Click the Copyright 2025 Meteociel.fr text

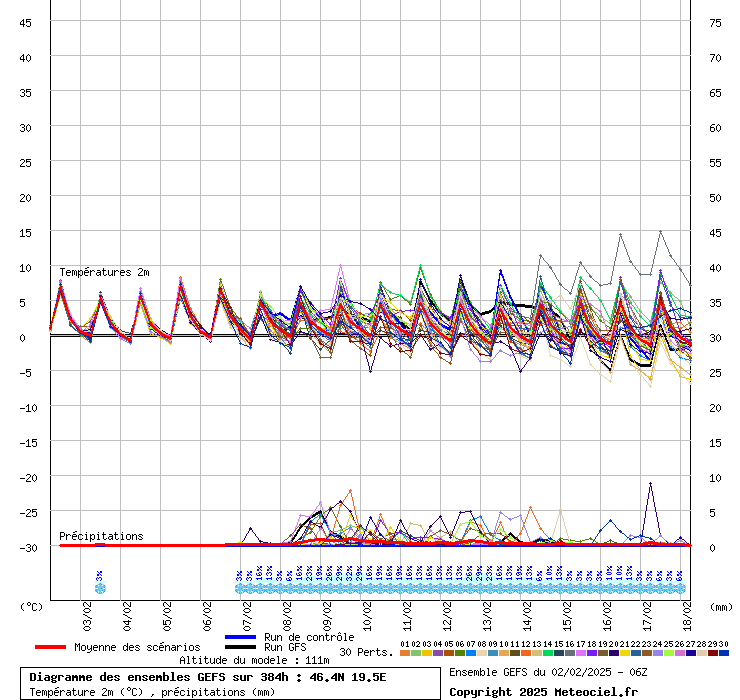[543, 691]
